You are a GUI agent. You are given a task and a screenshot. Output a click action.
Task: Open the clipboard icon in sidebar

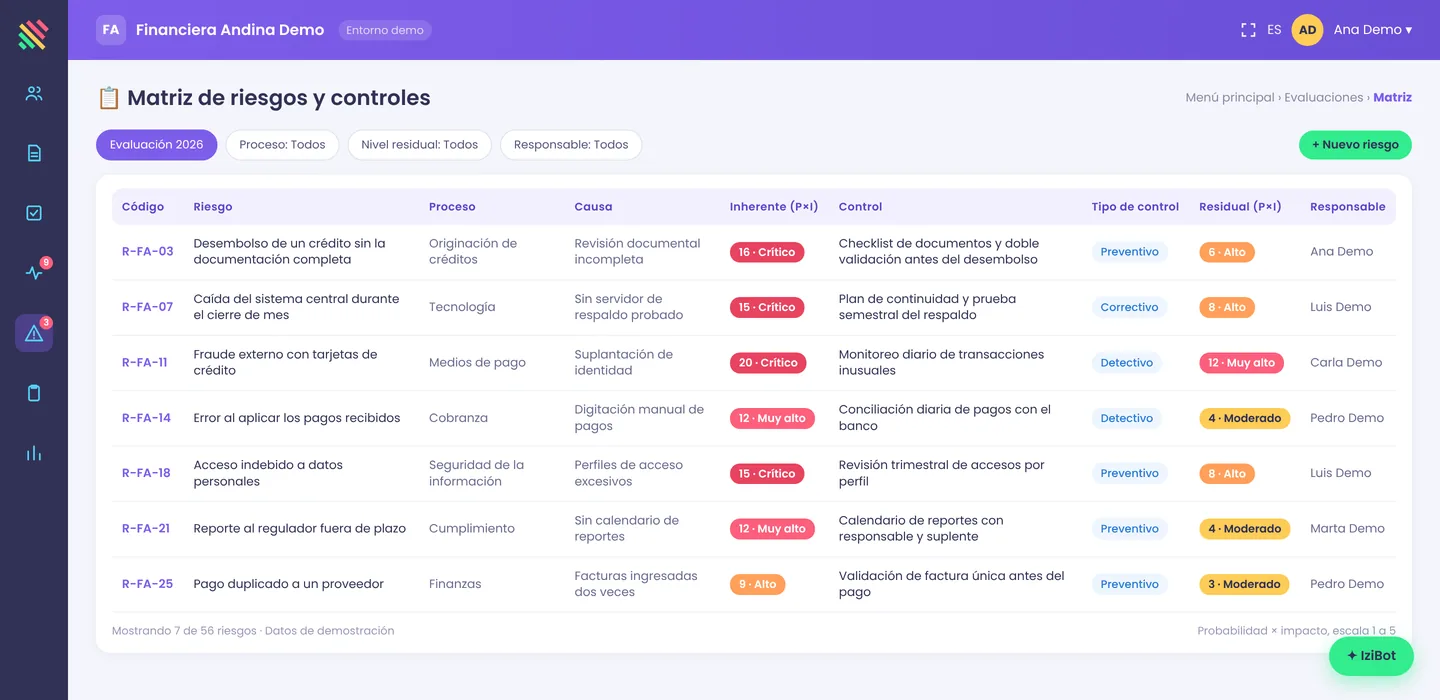click(x=34, y=393)
